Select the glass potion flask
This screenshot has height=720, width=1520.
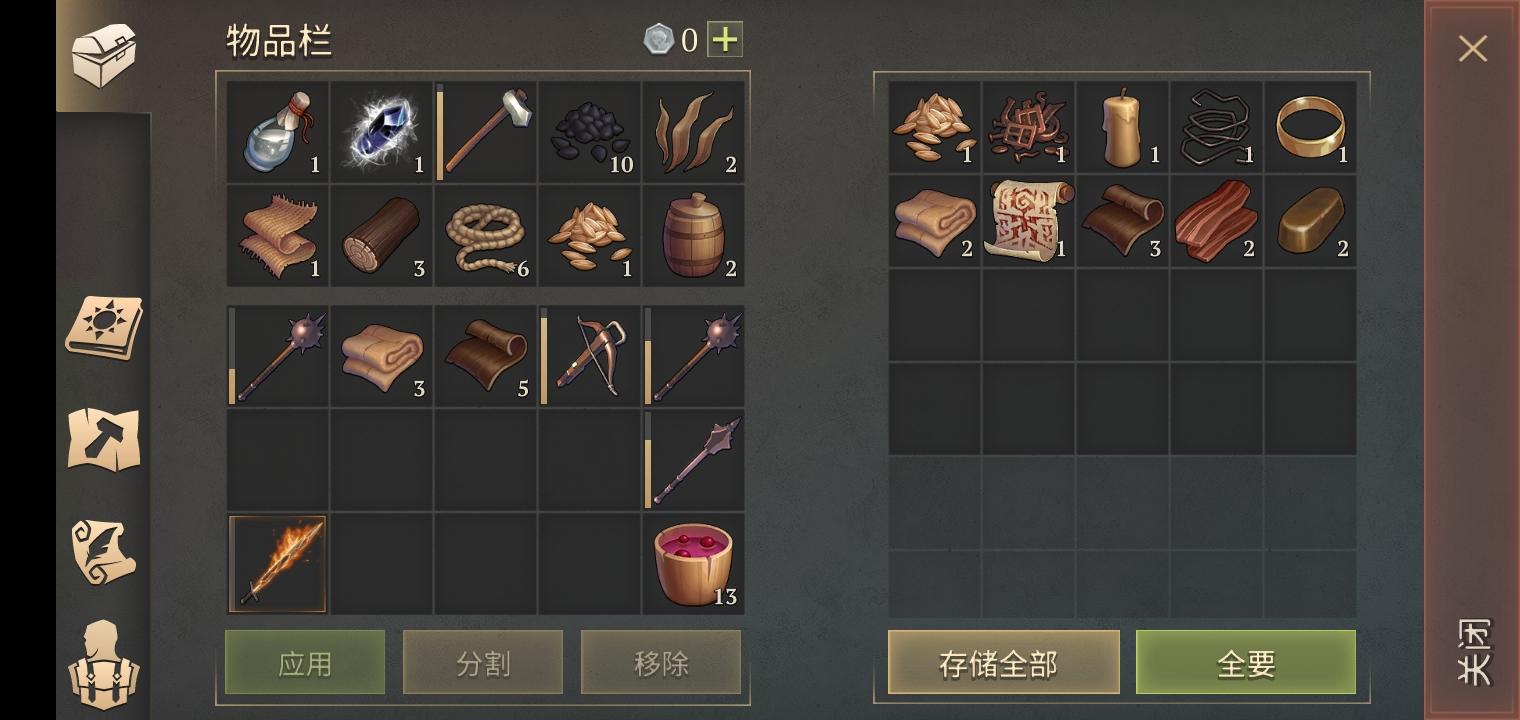278,131
